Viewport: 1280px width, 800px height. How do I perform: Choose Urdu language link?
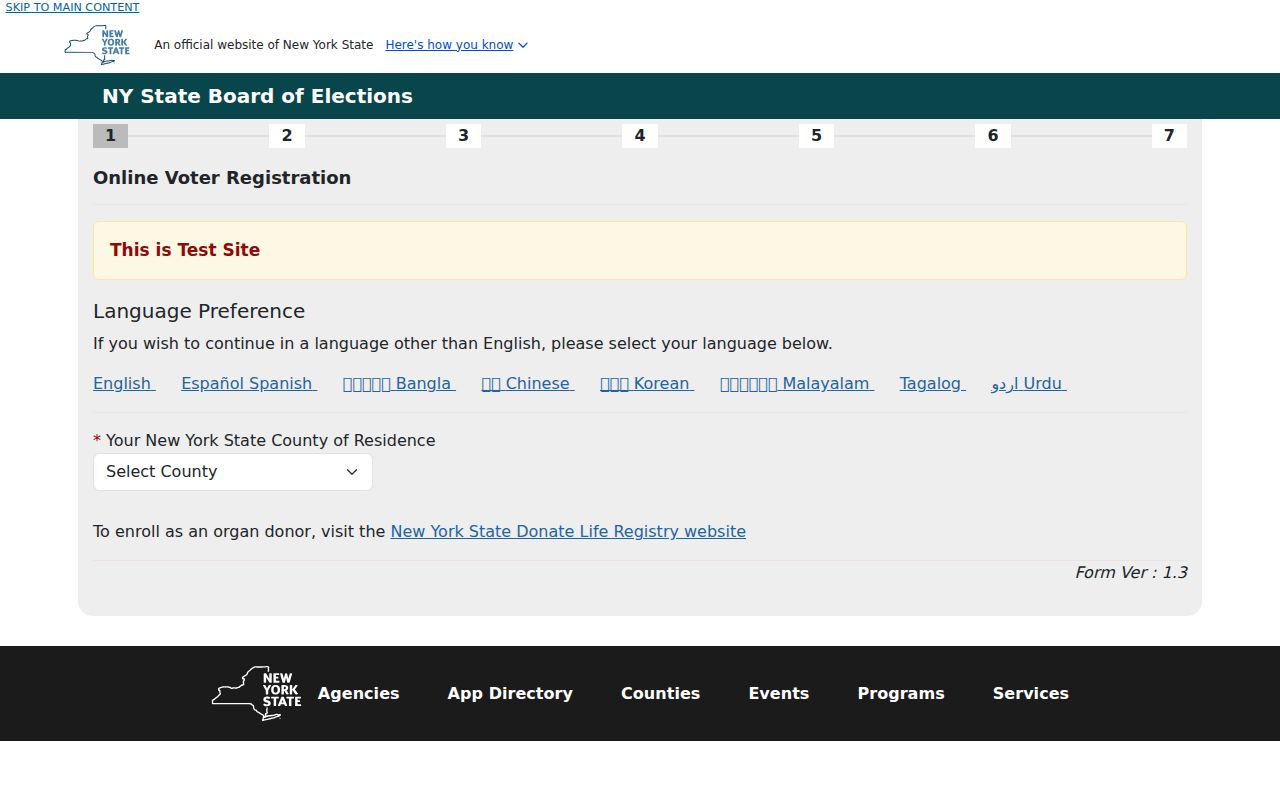(1029, 383)
